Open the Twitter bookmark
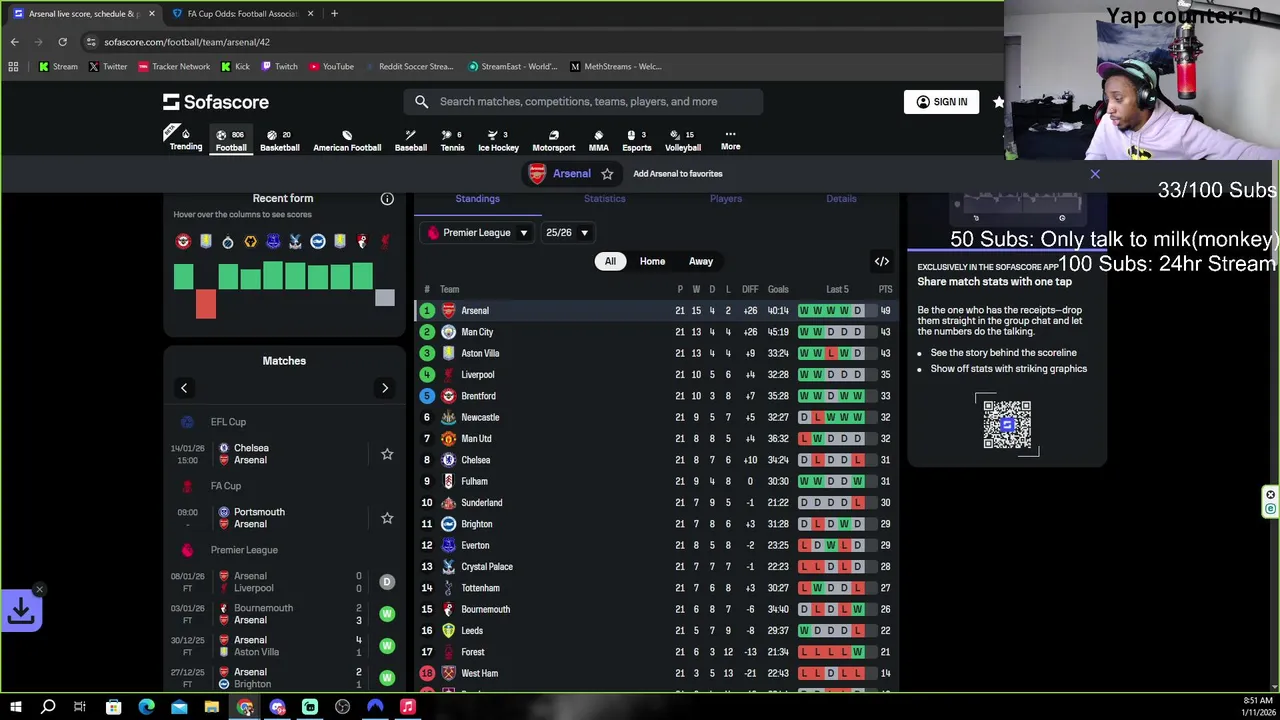The image size is (1280, 720). [107, 67]
